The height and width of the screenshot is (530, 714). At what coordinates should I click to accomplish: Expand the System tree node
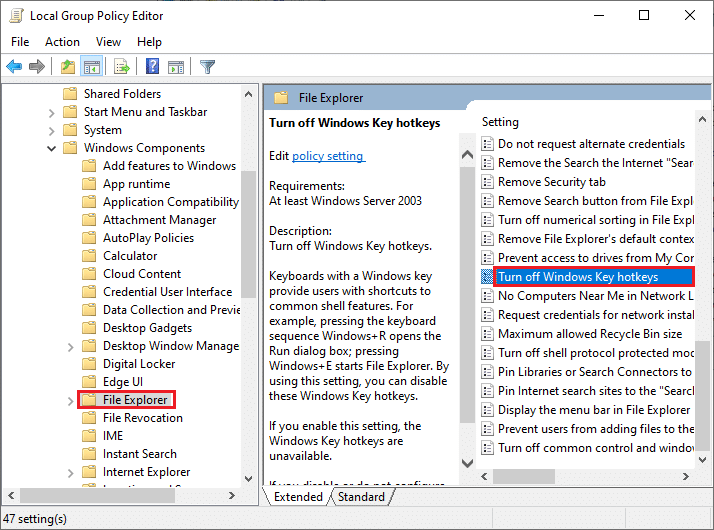51,131
